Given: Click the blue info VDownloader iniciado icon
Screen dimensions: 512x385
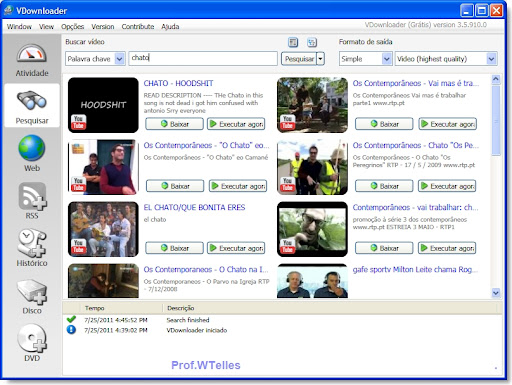Looking at the screenshot, I should [71, 330].
